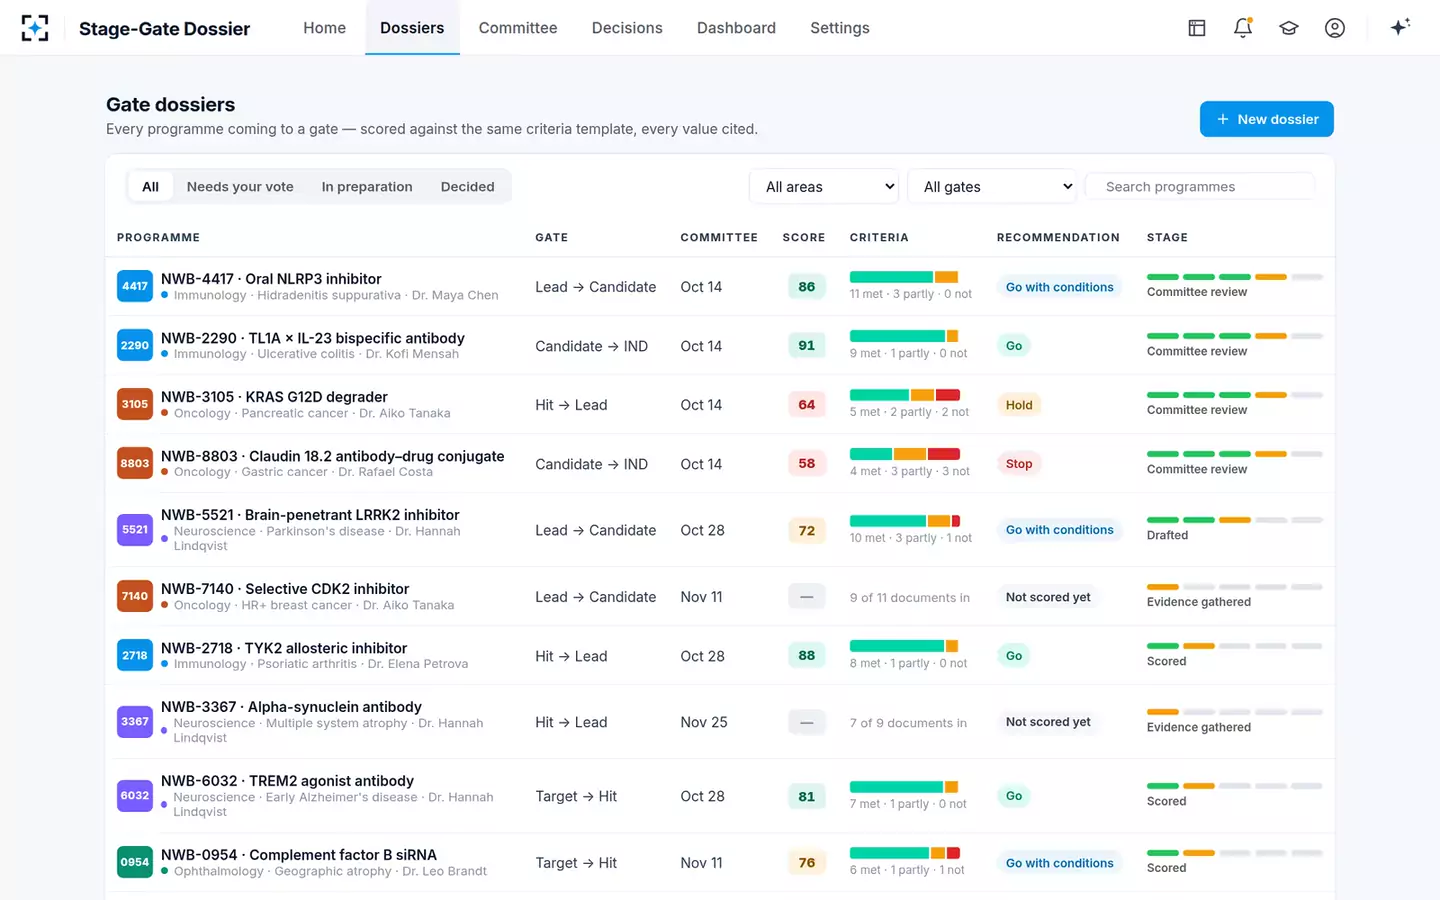The width and height of the screenshot is (1440, 900).
Task: Show only In preparation dossiers
Action: 367,187
